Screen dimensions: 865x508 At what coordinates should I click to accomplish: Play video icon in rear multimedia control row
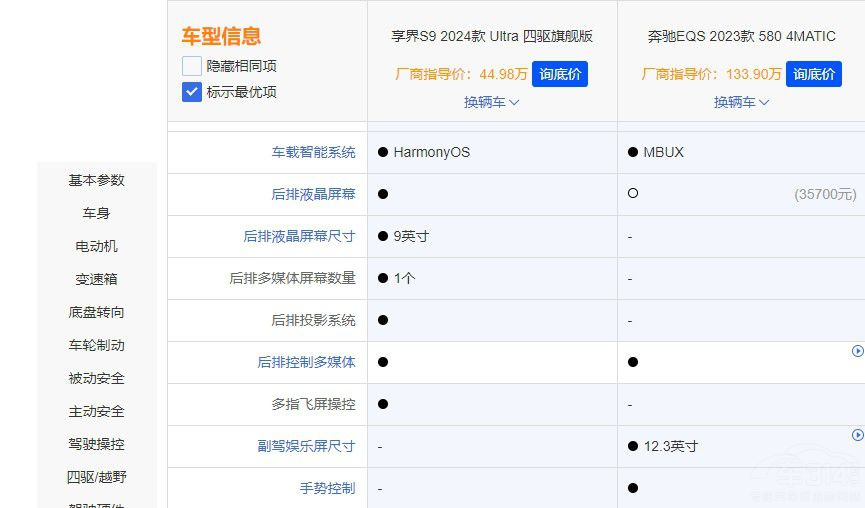coord(857,351)
